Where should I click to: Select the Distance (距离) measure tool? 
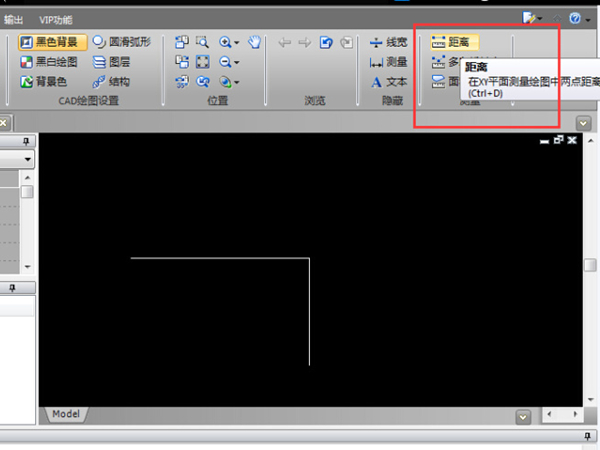(x=454, y=42)
